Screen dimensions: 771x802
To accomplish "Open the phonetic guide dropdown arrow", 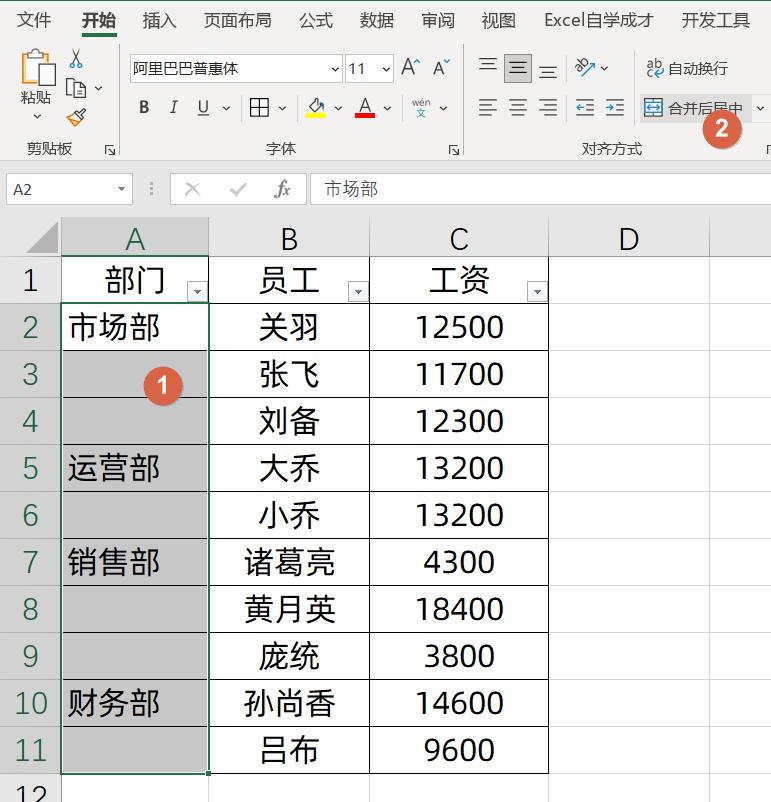I will coord(444,108).
